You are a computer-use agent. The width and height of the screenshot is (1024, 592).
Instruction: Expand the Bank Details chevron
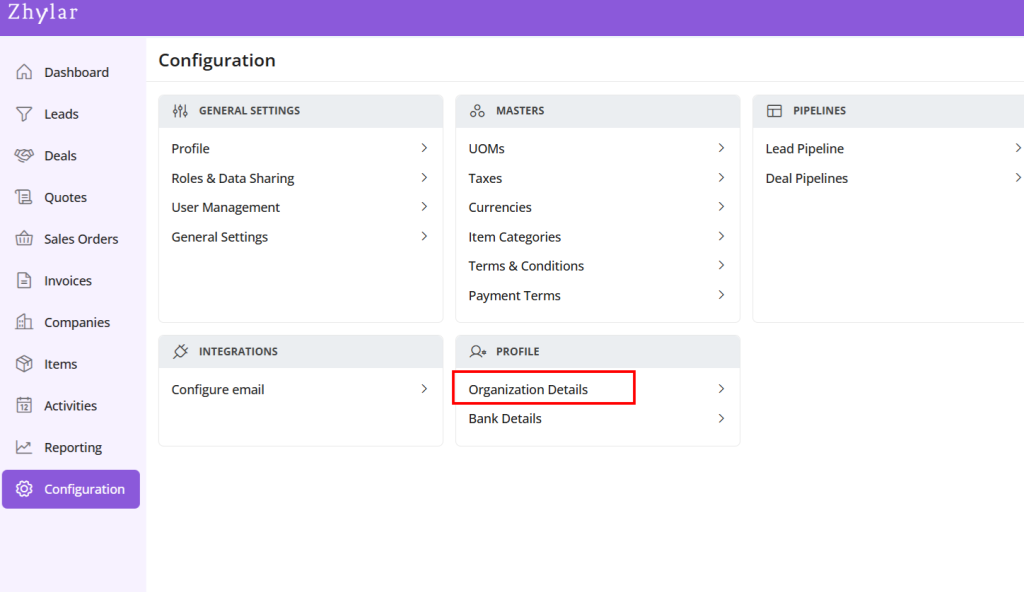721,419
